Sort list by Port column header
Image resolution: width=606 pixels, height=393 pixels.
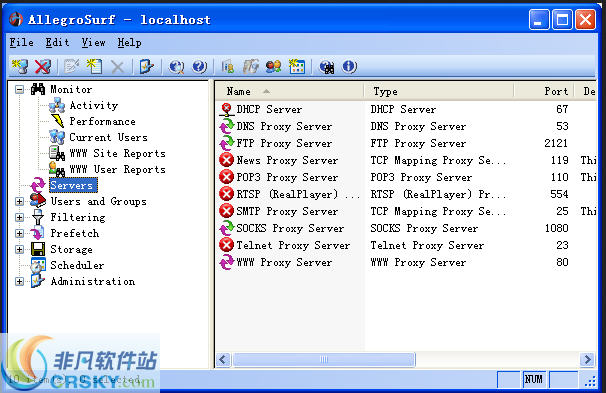pyautogui.click(x=544, y=91)
